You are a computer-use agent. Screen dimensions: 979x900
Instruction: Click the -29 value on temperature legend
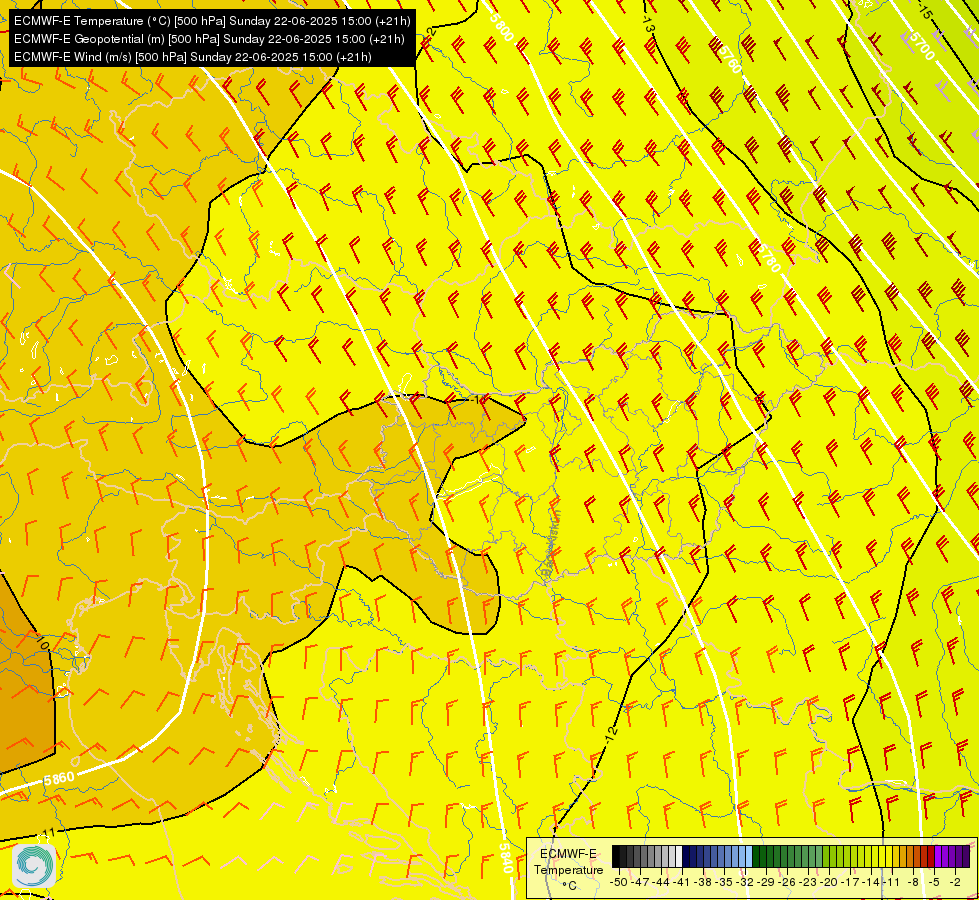pos(766,882)
